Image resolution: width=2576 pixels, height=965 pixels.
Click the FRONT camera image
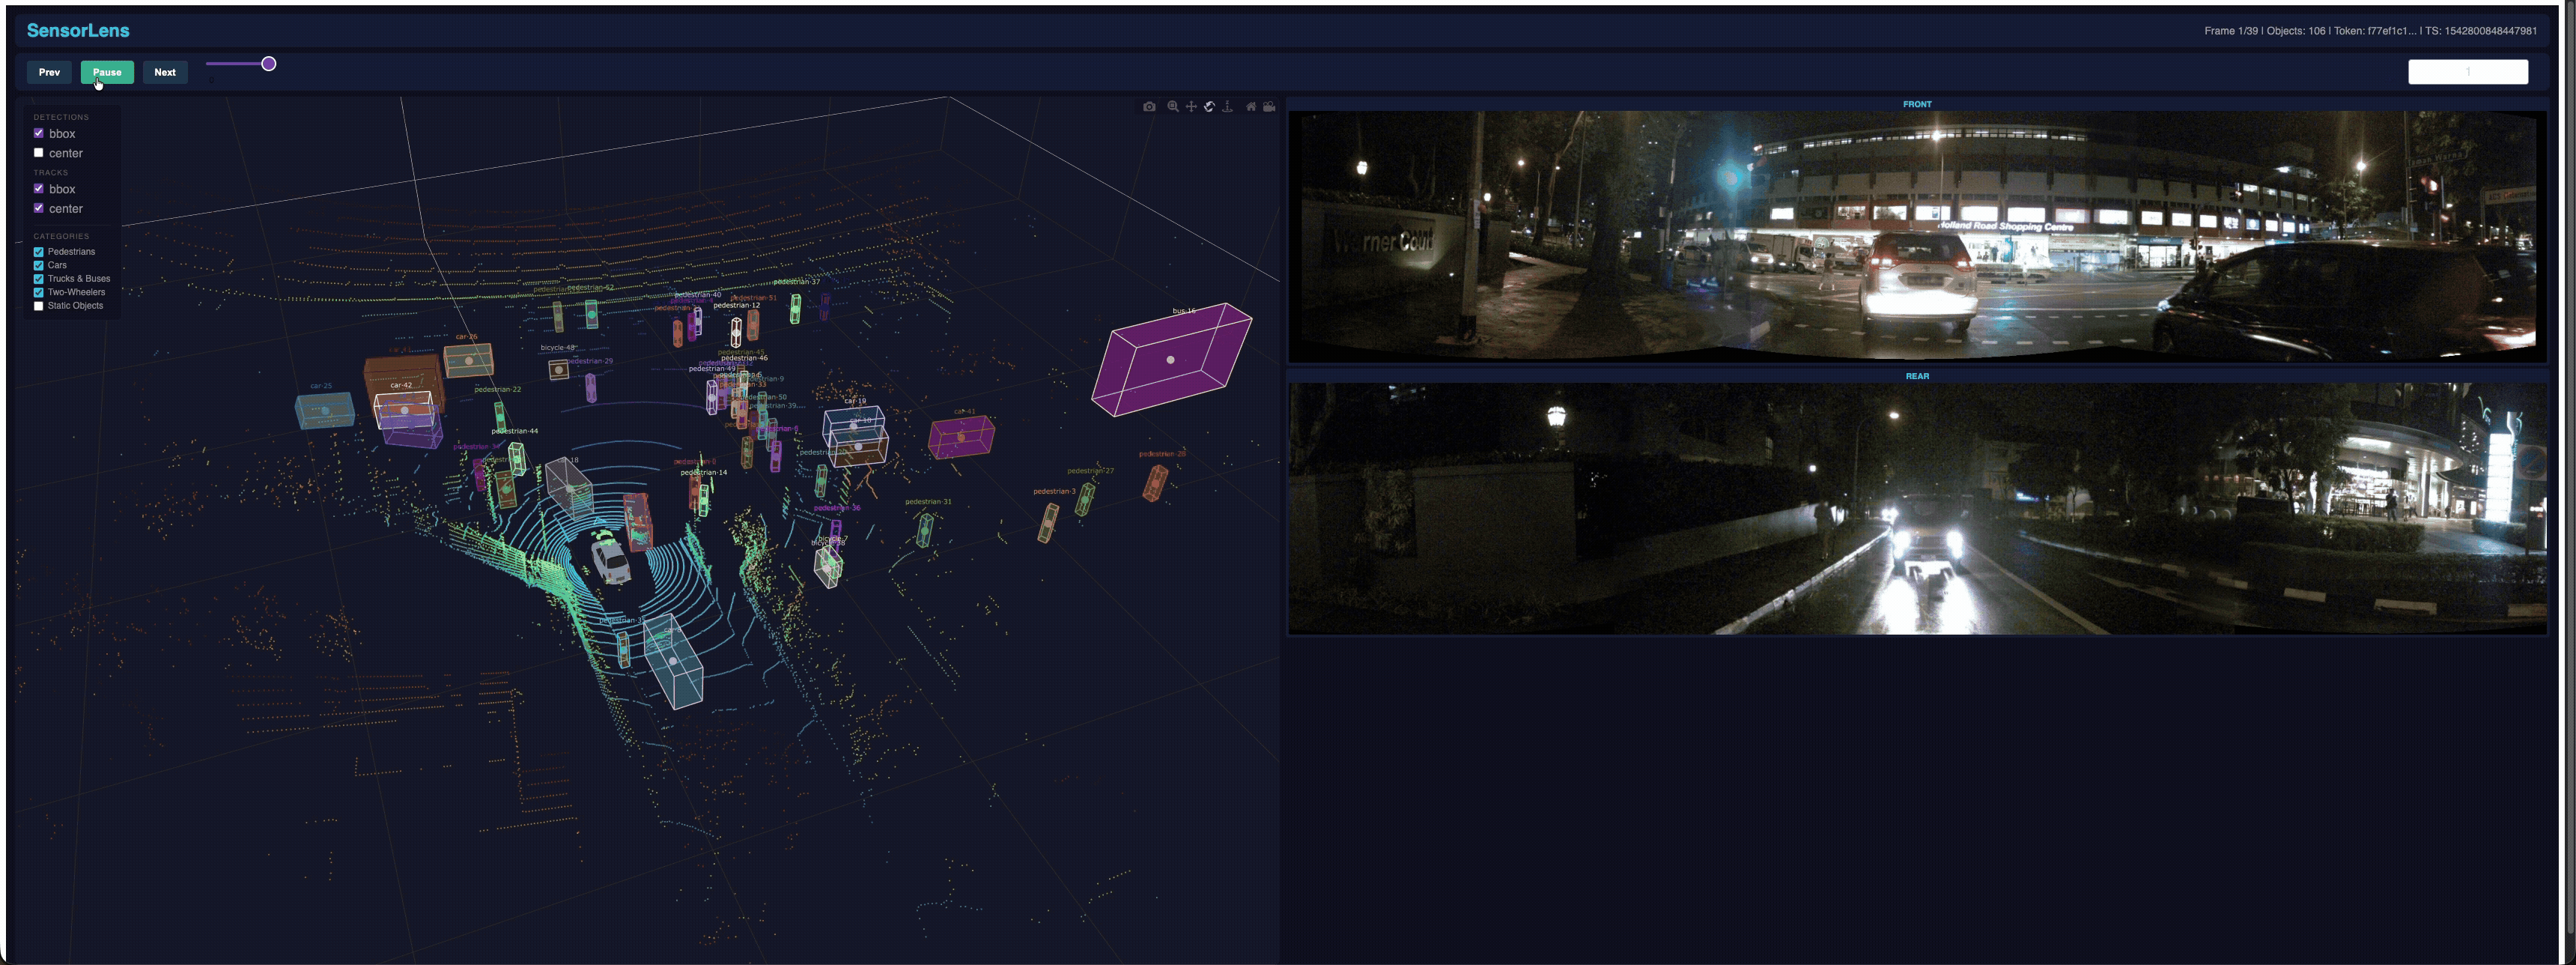1917,236
